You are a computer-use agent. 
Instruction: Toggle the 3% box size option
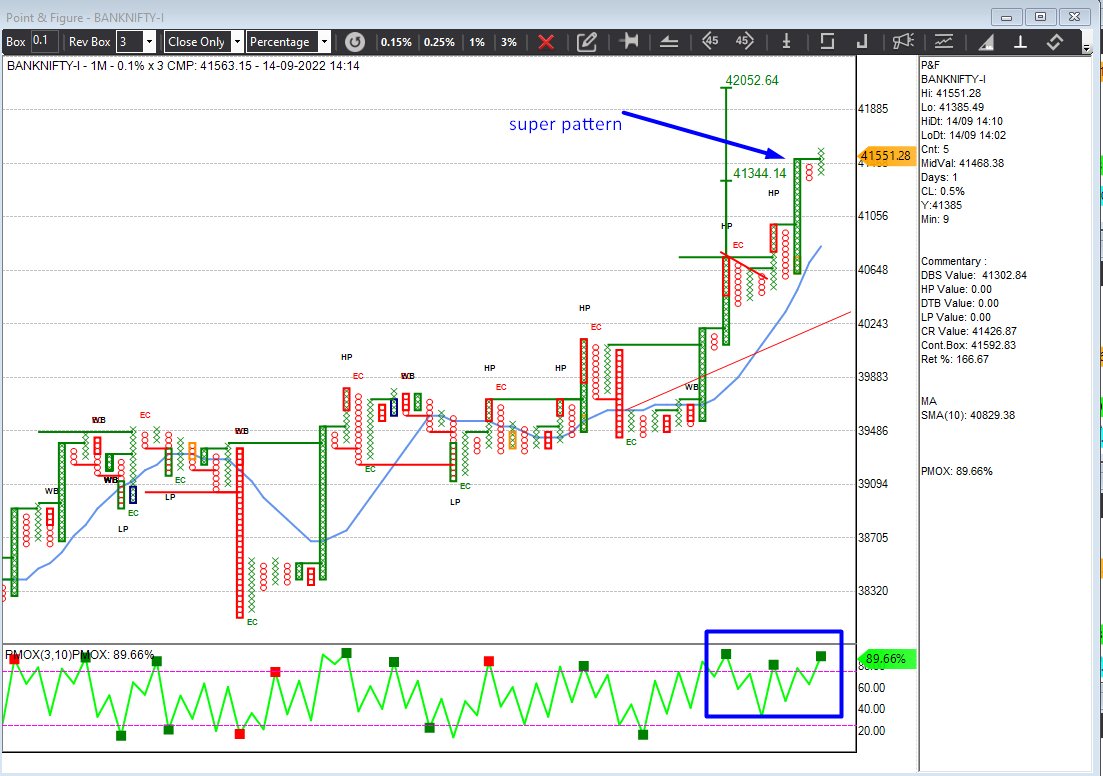pos(507,42)
